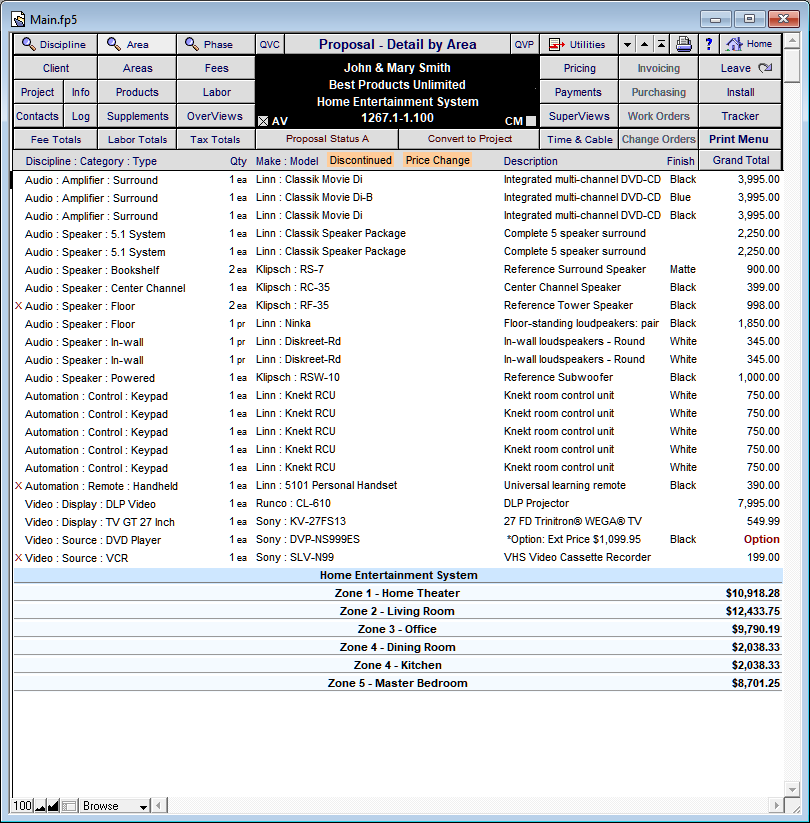The image size is (810, 823).
Task: Switch to the Areas tab
Action: coord(137,68)
